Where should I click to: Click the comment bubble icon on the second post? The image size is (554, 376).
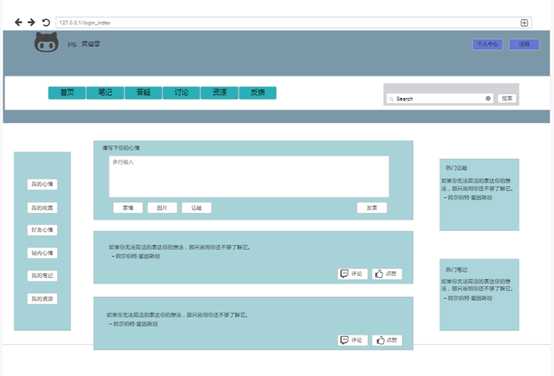(x=344, y=340)
